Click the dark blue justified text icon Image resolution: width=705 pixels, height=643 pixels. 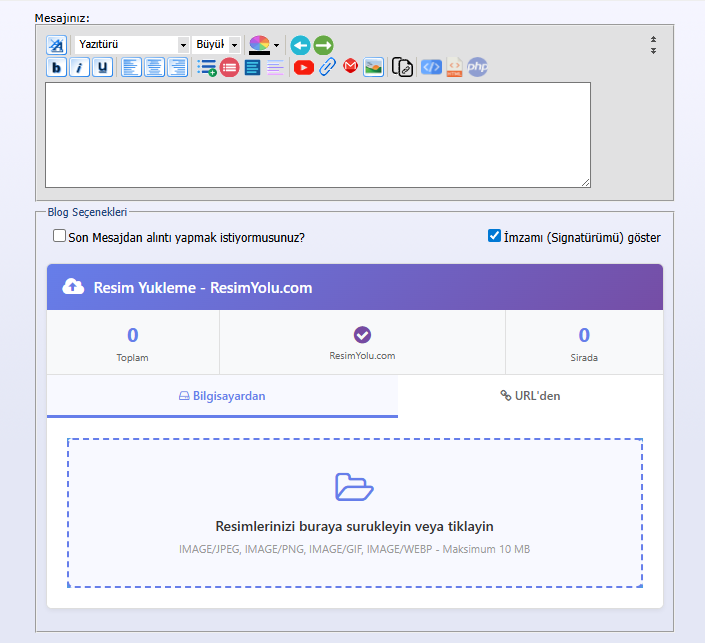[x=253, y=67]
